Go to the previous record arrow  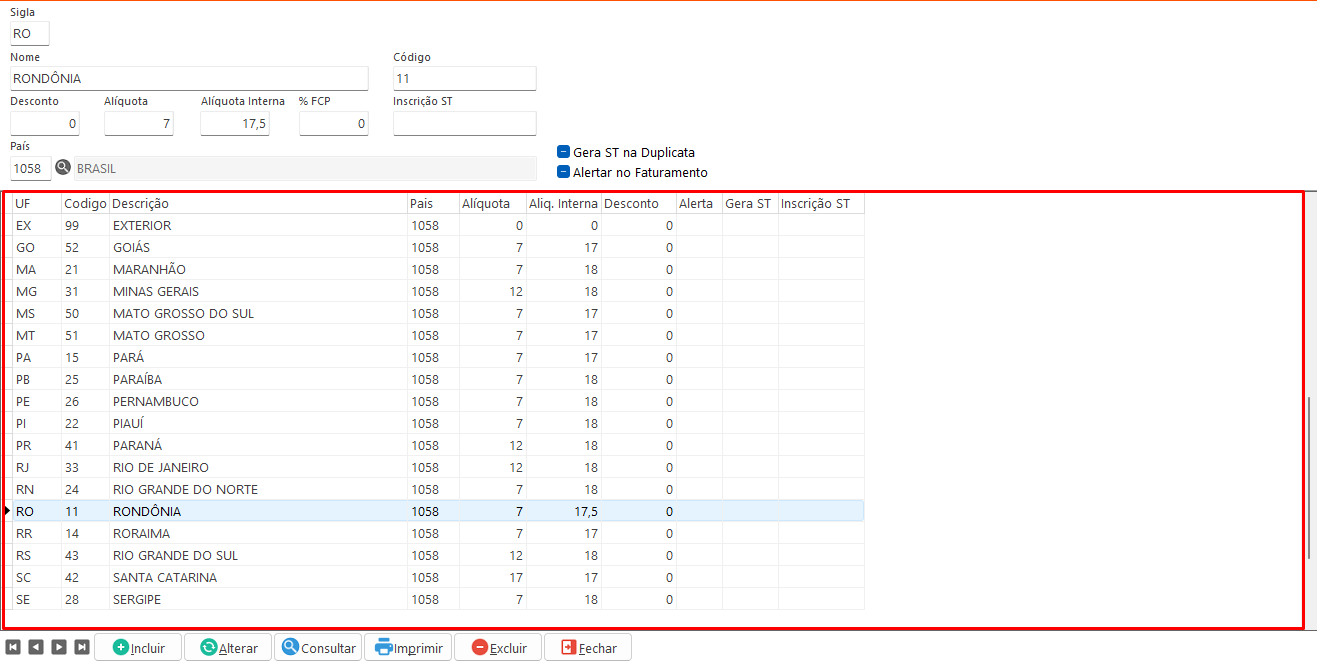[x=36, y=647]
